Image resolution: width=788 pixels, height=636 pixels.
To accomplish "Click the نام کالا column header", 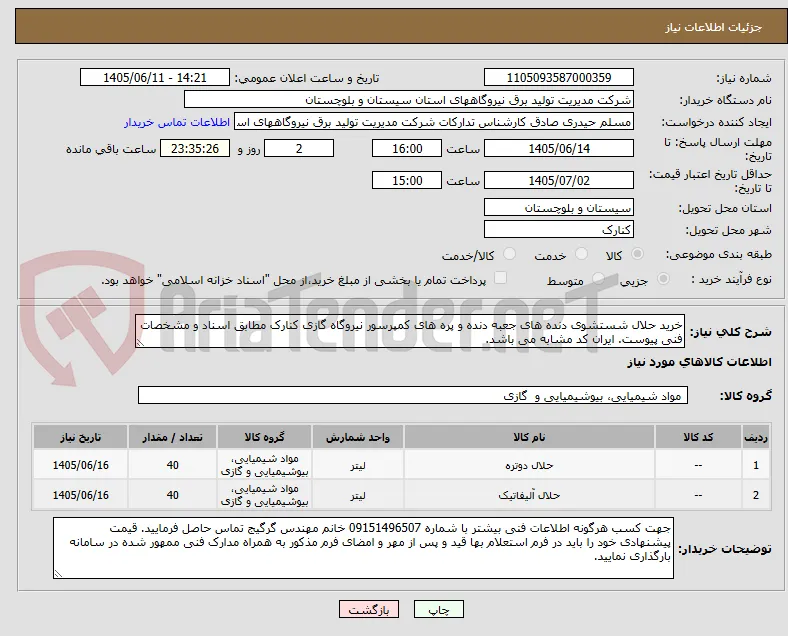I will (529, 437).
